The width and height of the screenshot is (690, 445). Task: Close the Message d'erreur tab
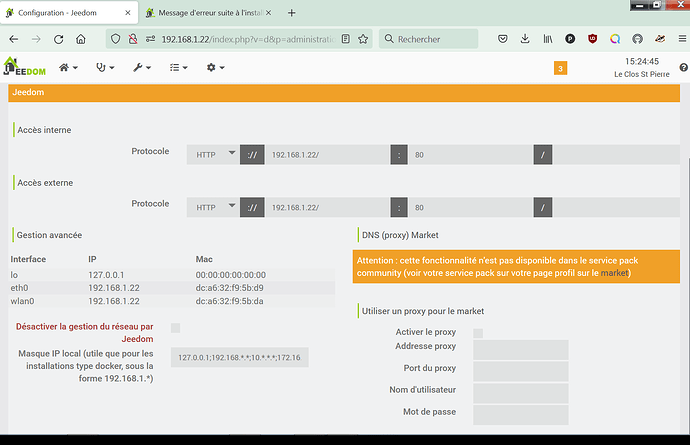coord(268,13)
